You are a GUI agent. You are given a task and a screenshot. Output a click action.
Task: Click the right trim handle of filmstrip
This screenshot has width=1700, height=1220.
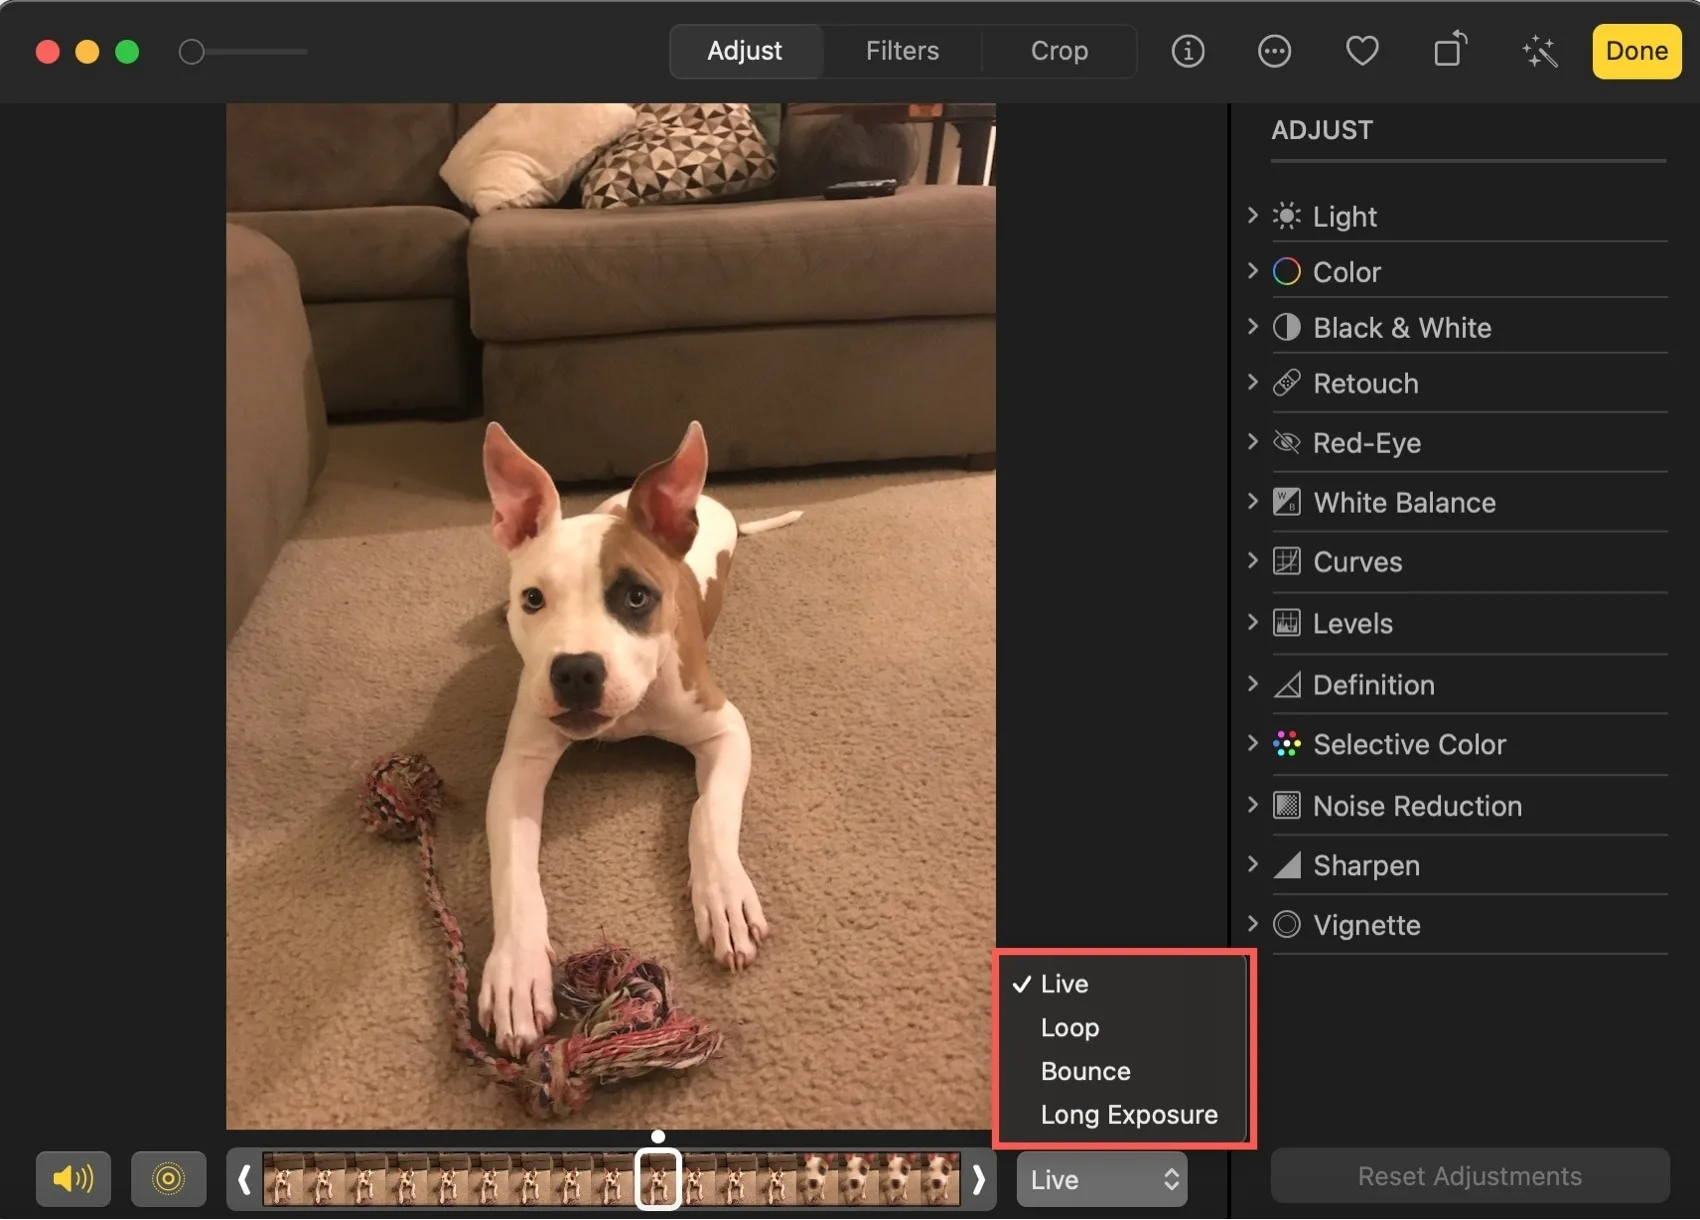(978, 1180)
